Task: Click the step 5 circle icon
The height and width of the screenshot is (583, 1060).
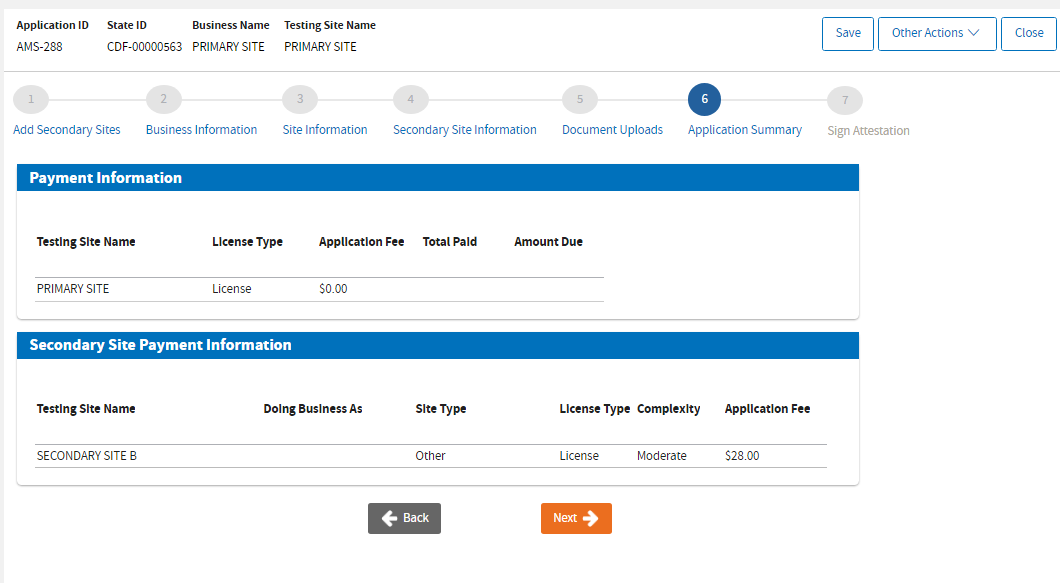Action: point(580,100)
